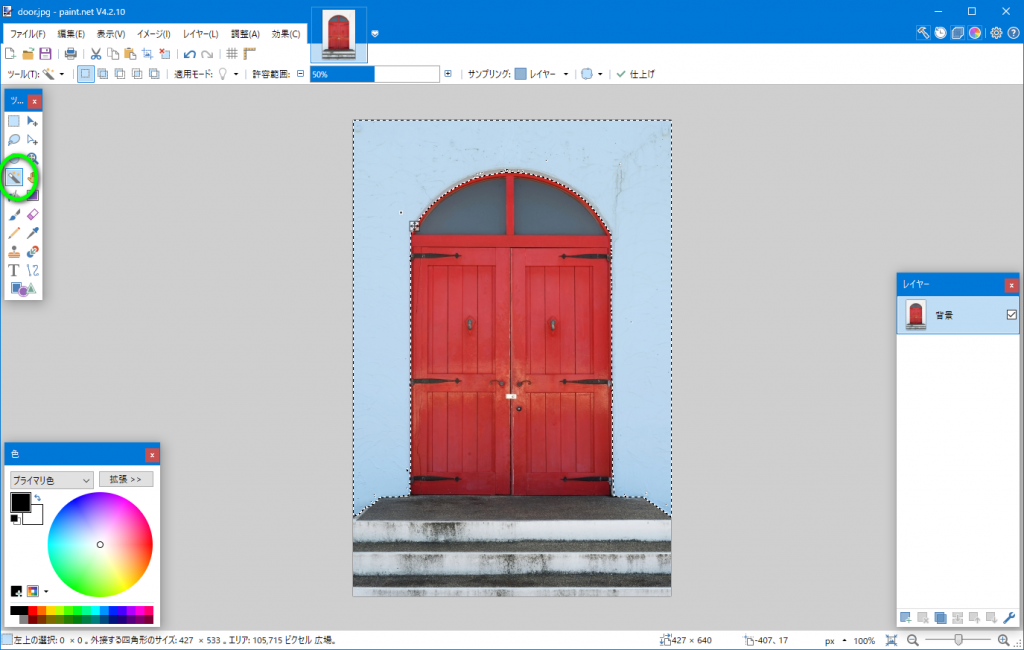Viewport: 1024px width, 650px height.
Task: Click the 許容範囲 tolerance slider bar
Action: click(x=374, y=74)
